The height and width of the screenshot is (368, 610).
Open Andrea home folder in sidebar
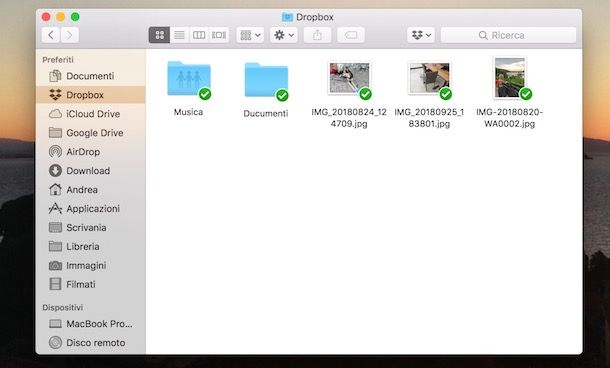point(90,190)
